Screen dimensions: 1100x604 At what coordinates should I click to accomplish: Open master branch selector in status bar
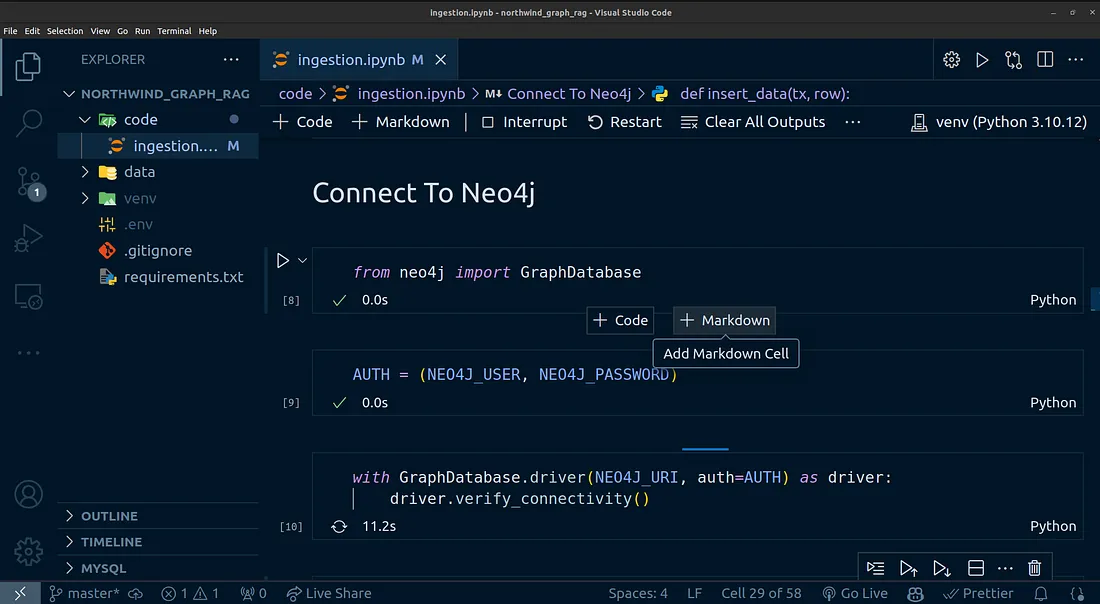tap(84, 593)
